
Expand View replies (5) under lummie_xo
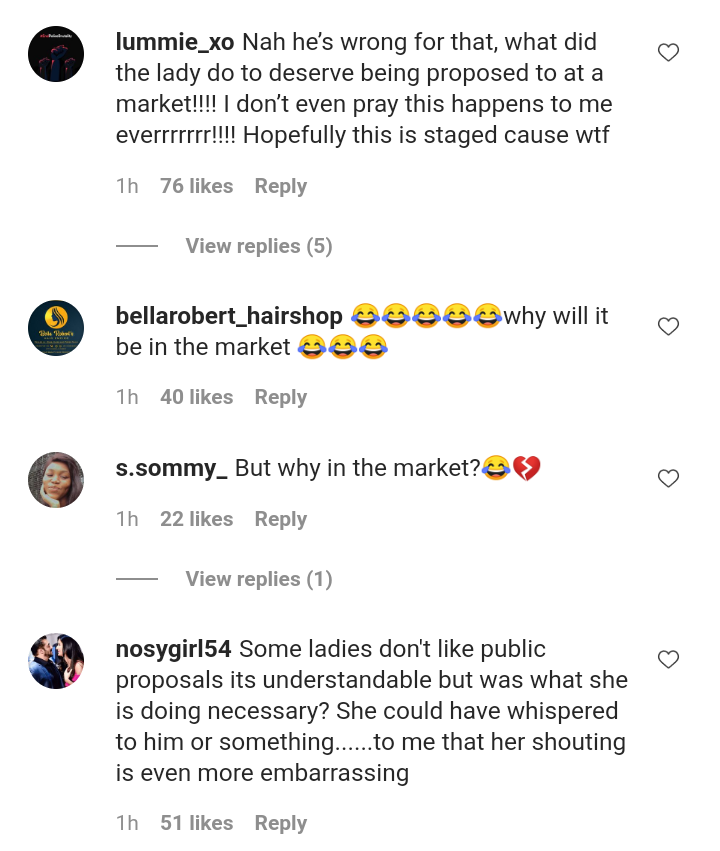(258, 246)
